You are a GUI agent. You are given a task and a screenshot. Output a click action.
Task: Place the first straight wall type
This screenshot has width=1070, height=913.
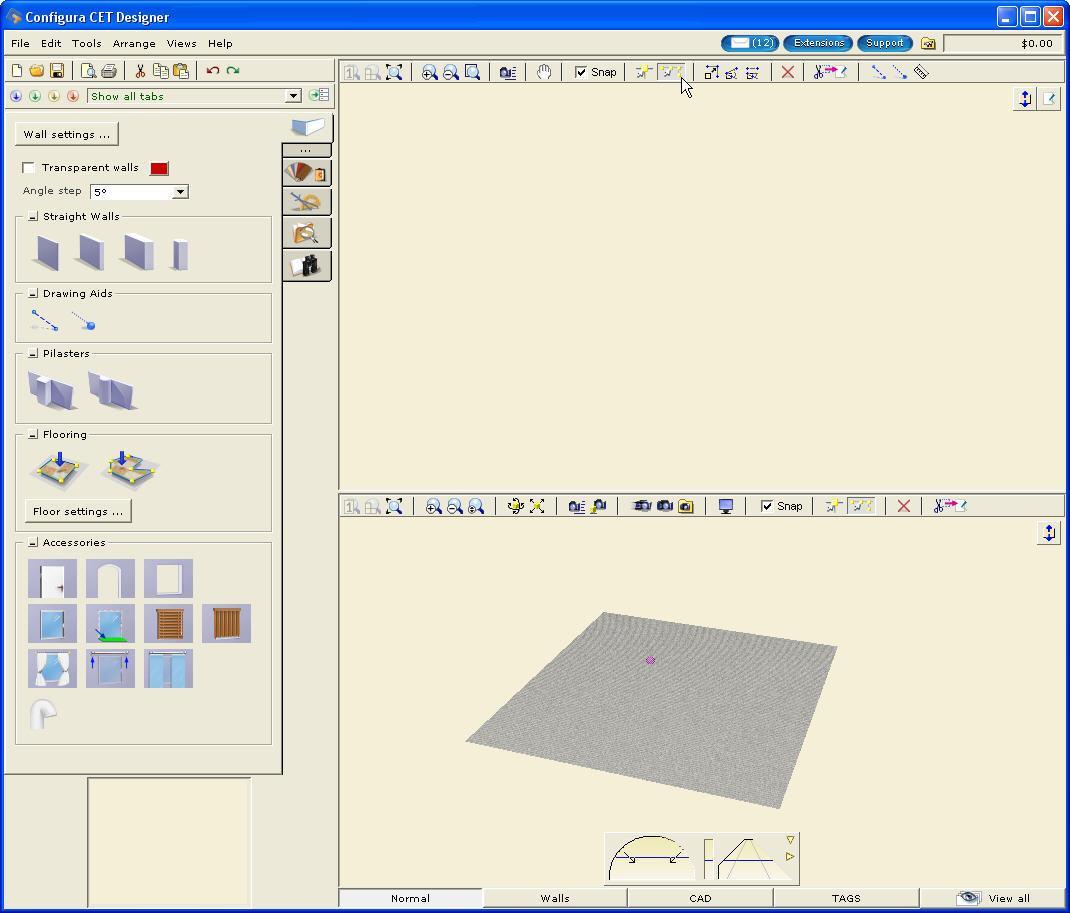point(48,253)
